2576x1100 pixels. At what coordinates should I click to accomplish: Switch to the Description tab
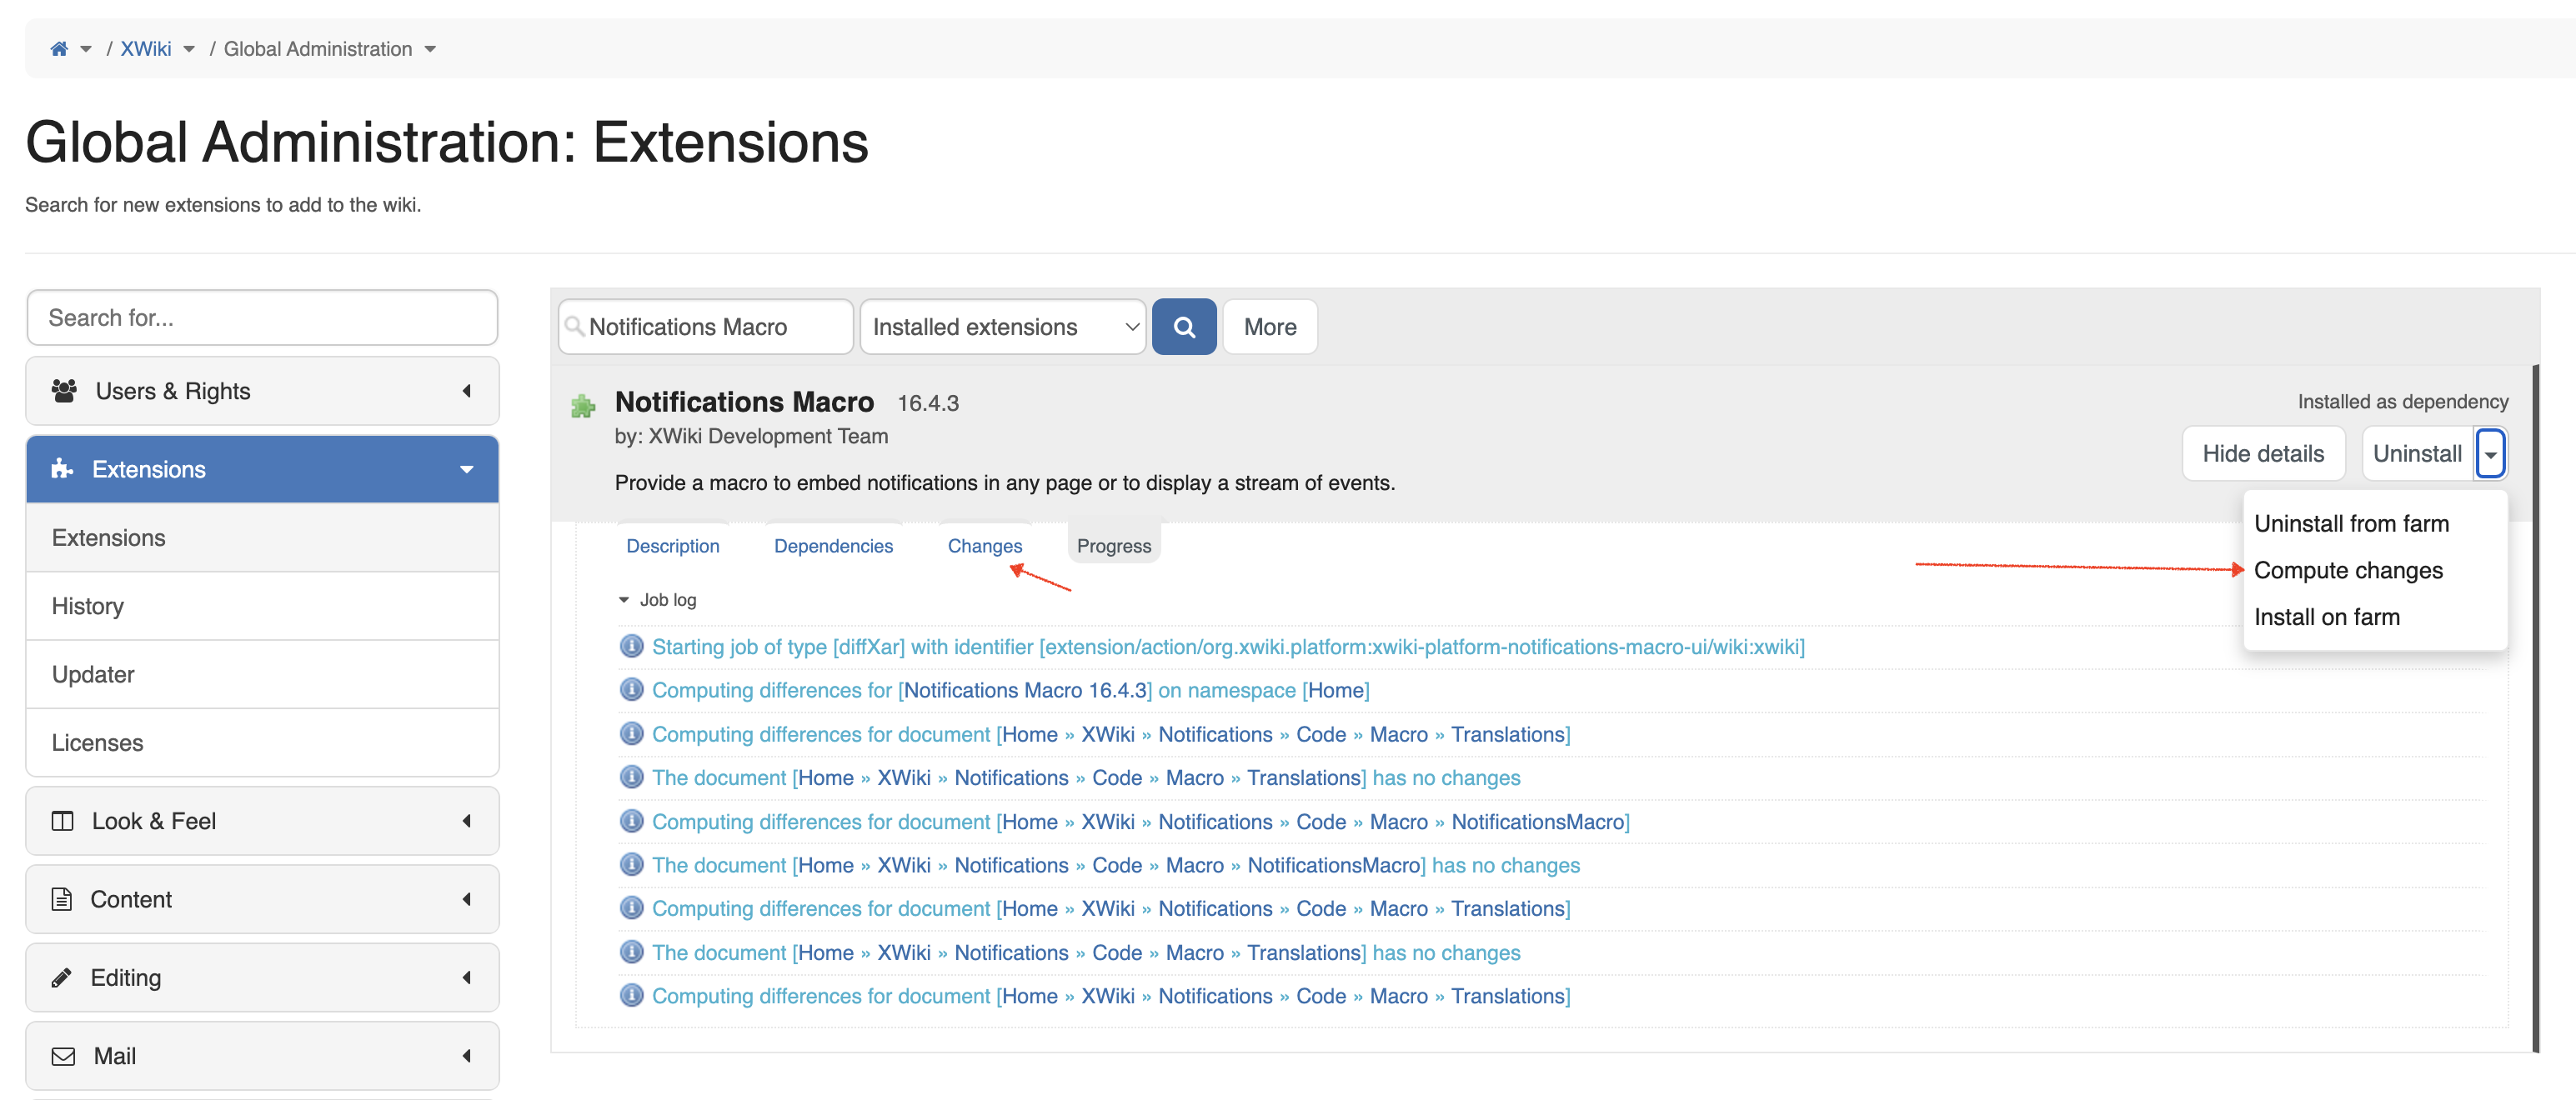coord(673,545)
